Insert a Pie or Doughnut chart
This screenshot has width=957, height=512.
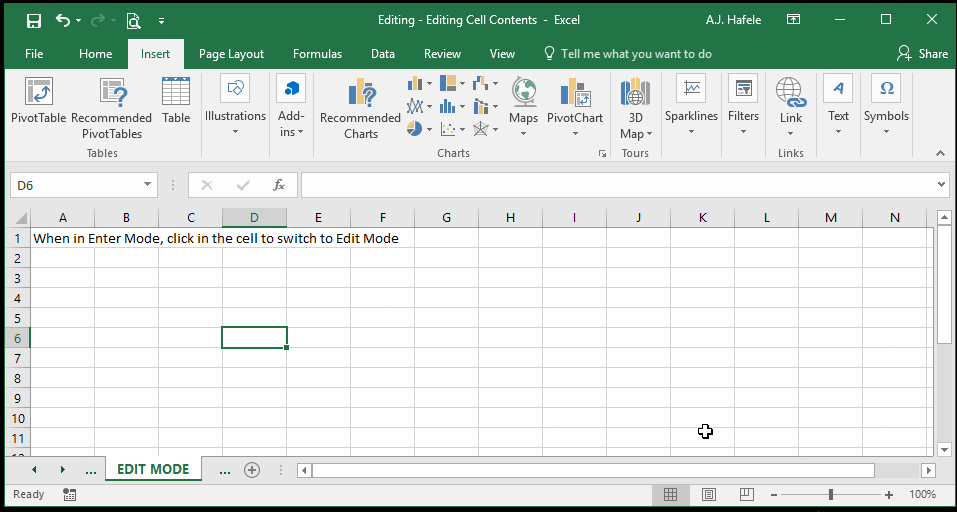pos(419,129)
